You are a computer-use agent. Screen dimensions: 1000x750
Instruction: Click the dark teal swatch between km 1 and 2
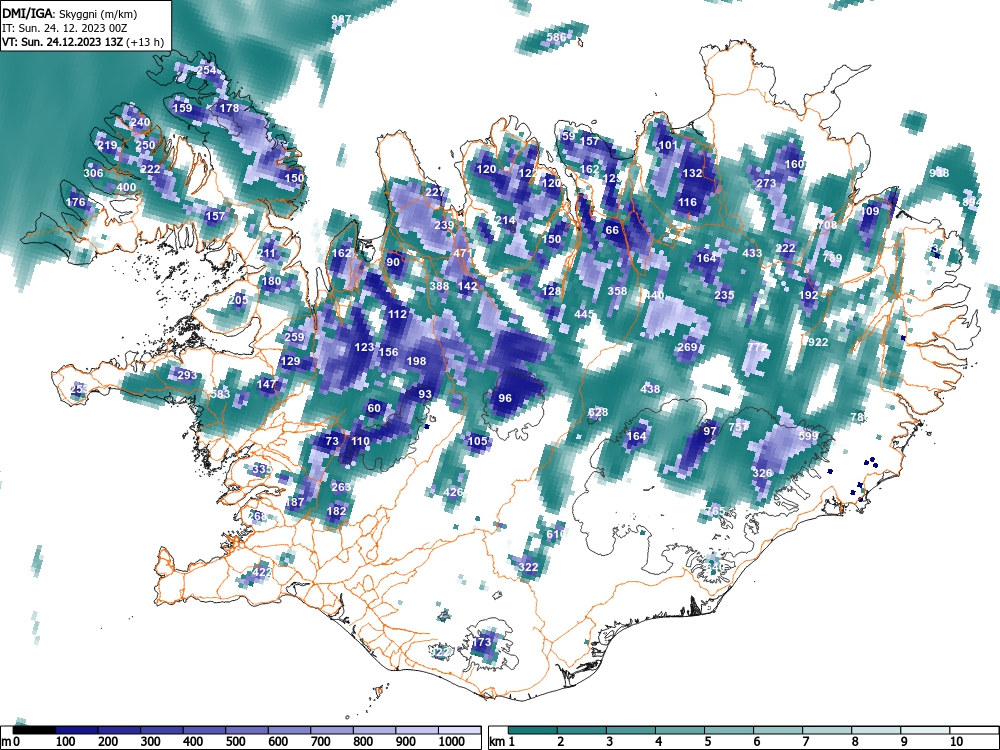pos(533,729)
